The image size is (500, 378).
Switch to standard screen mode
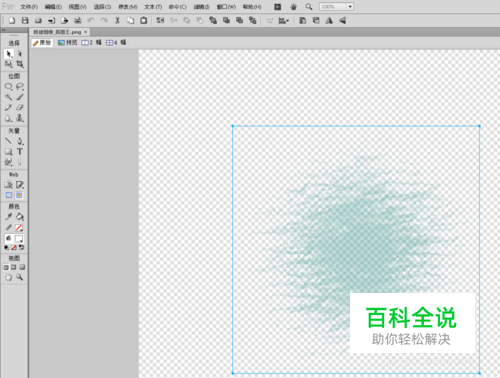(x=6, y=267)
